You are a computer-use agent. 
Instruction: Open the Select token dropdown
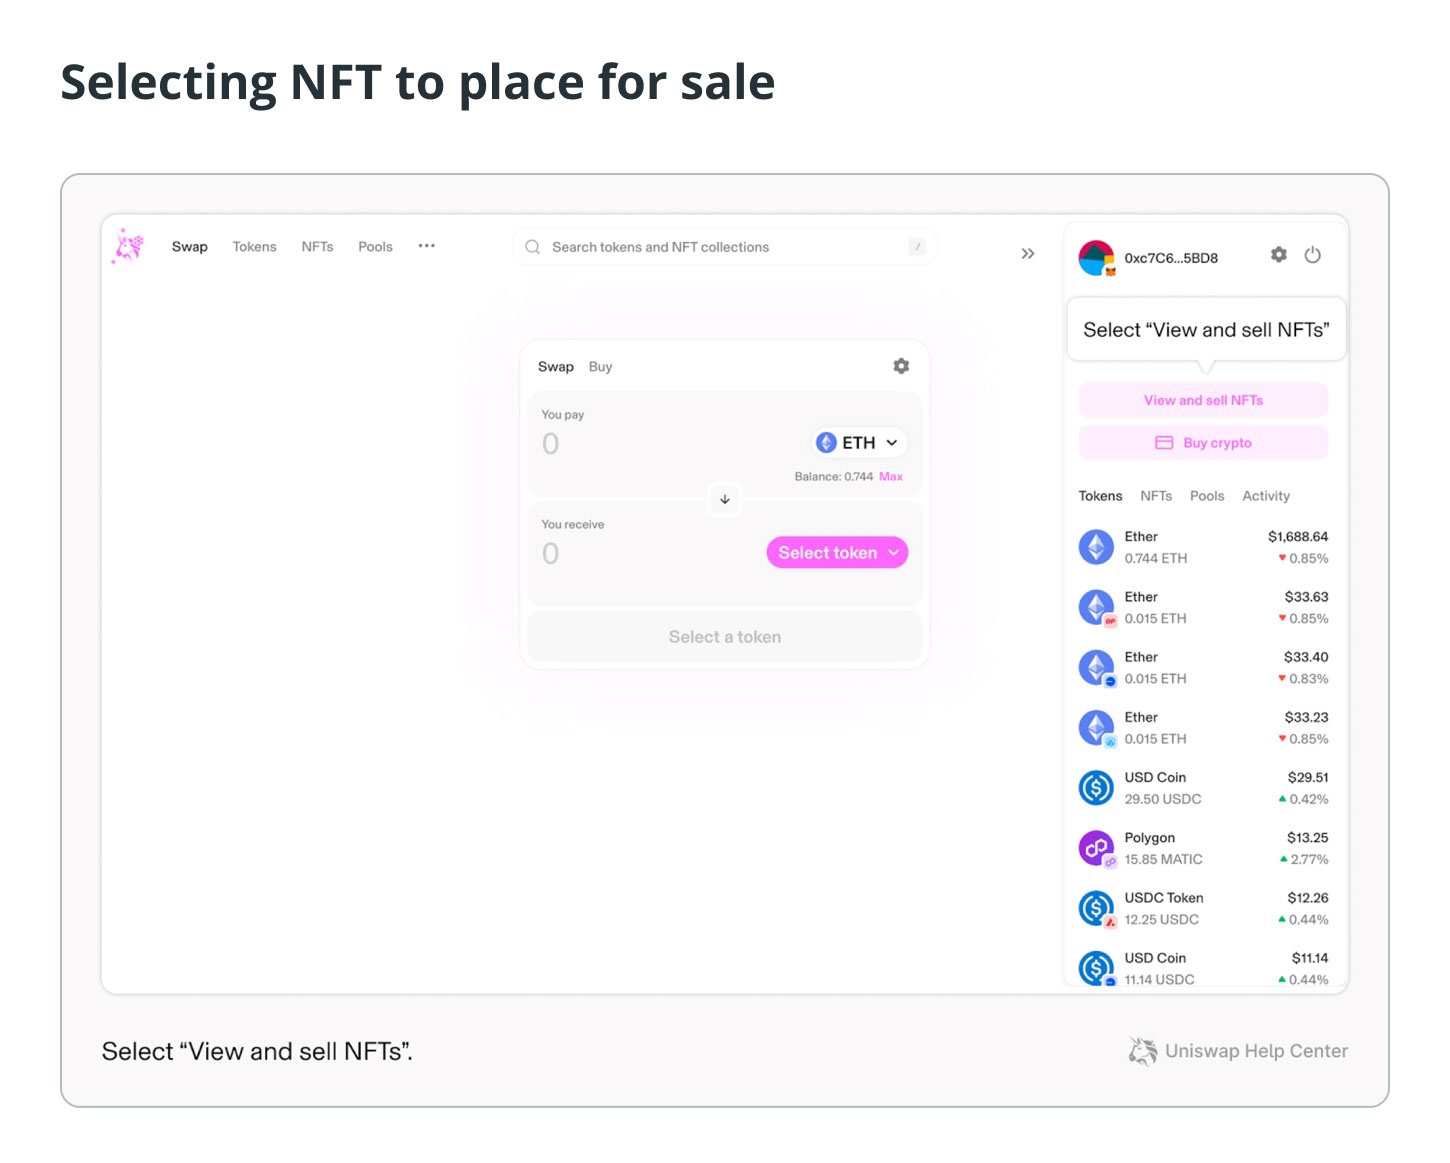click(x=837, y=553)
